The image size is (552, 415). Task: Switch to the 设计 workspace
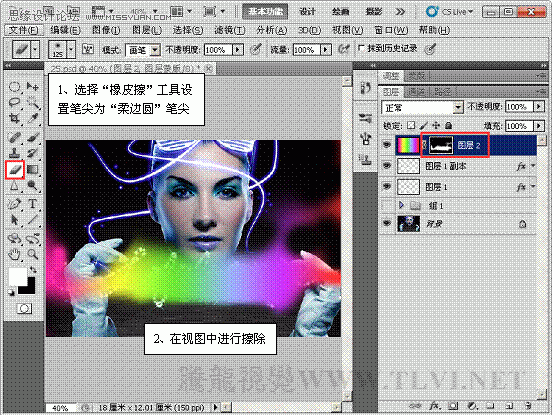(x=307, y=12)
